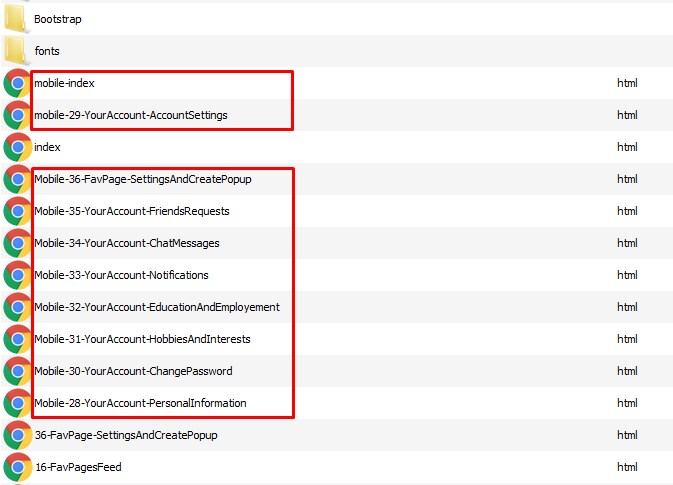Click Chrome icon of Mobile-33-YourAccount-Notifications
Image resolution: width=673 pixels, height=485 pixels.
click(x=17, y=275)
